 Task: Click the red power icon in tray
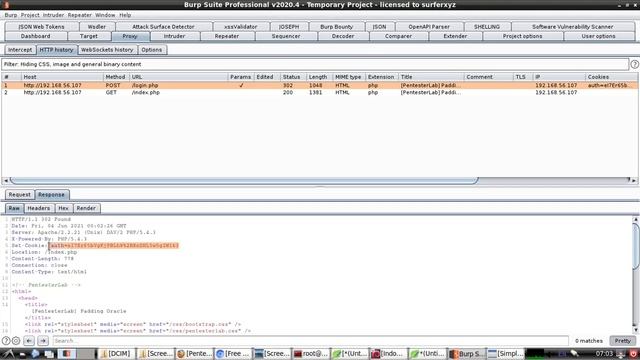click(633, 353)
